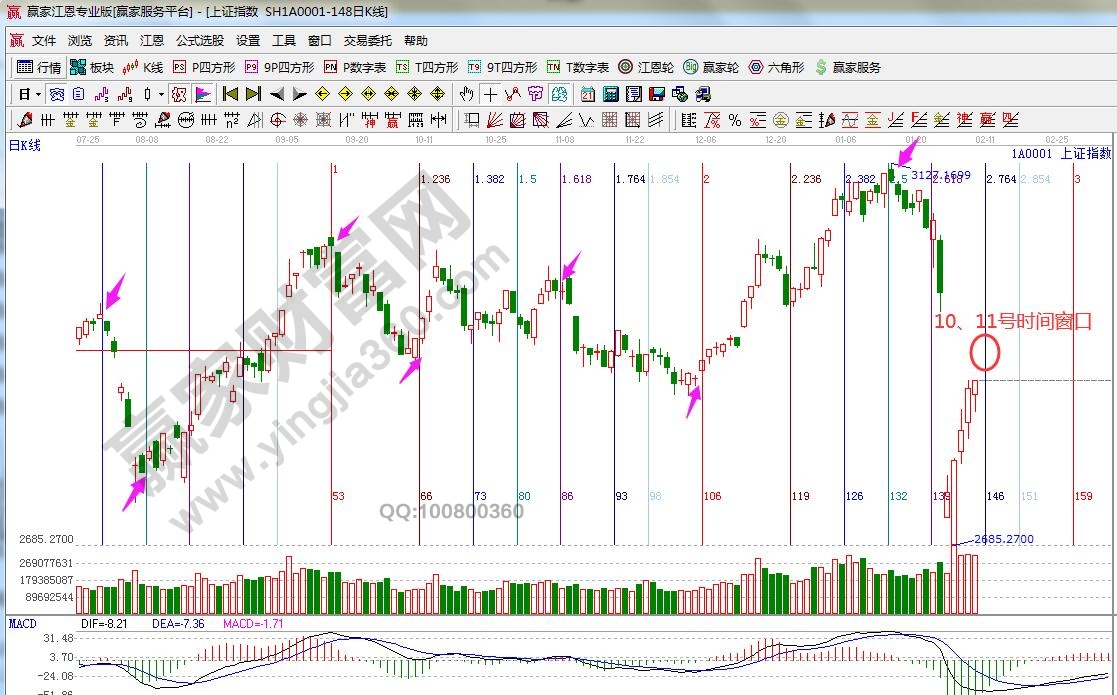This screenshot has width=1117, height=695.
Task: Click the red-circled time window marker
Action: click(x=985, y=353)
